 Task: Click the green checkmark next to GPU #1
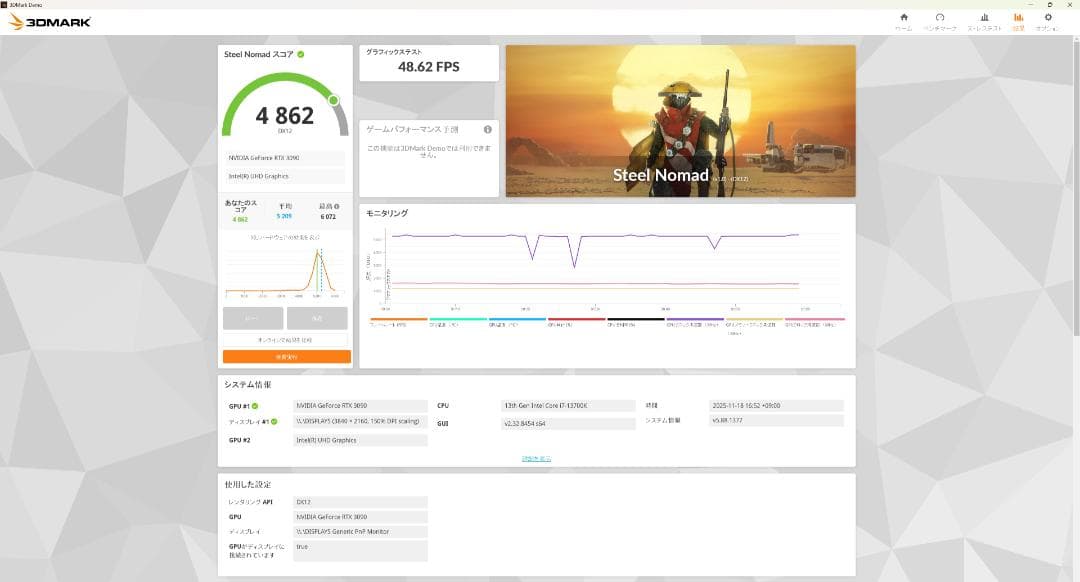click(x=253, y=405)
